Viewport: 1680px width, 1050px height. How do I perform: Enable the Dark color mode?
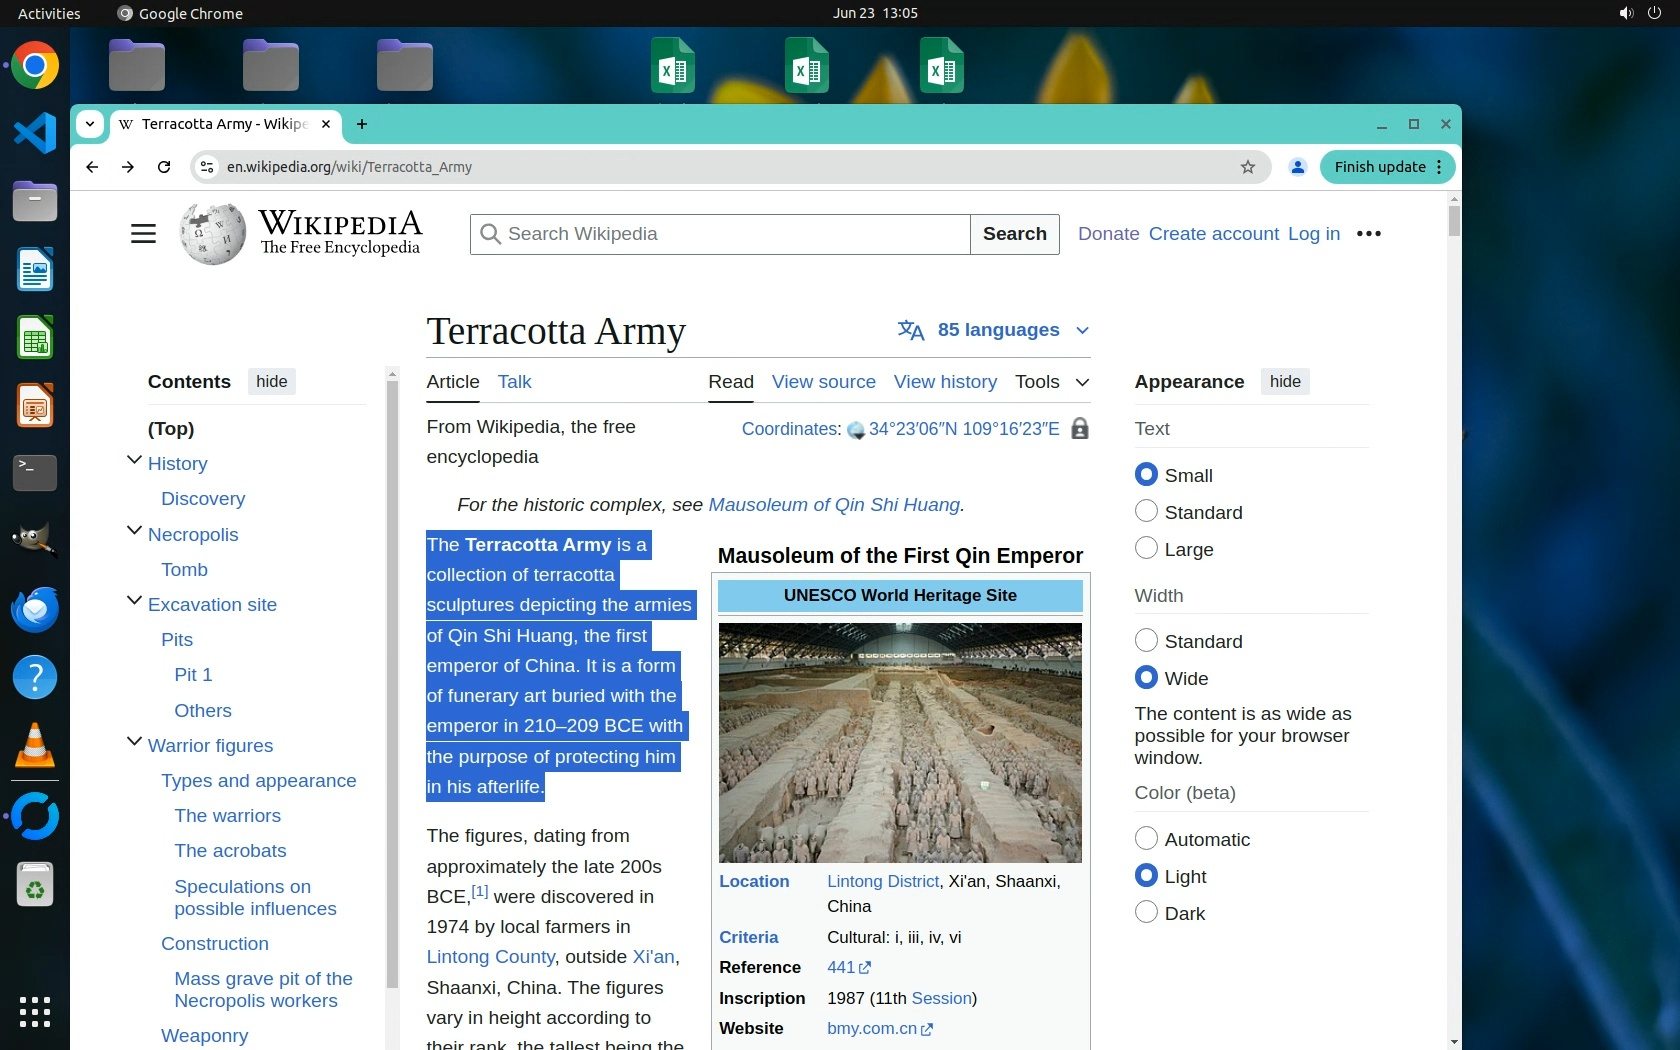(1146, 913)
